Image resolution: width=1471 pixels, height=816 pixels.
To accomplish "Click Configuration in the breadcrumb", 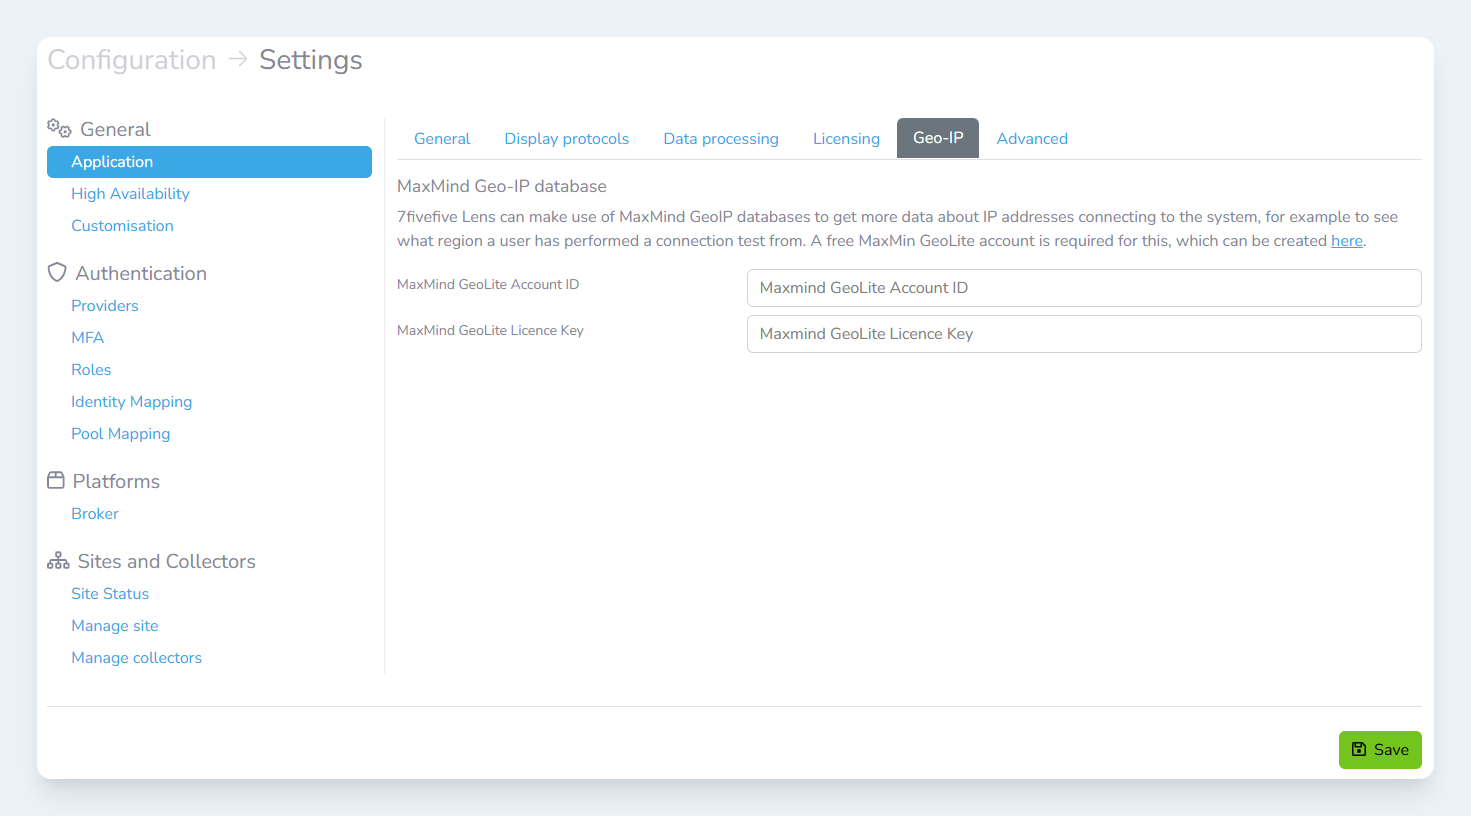I will click(x=132, y=60).
